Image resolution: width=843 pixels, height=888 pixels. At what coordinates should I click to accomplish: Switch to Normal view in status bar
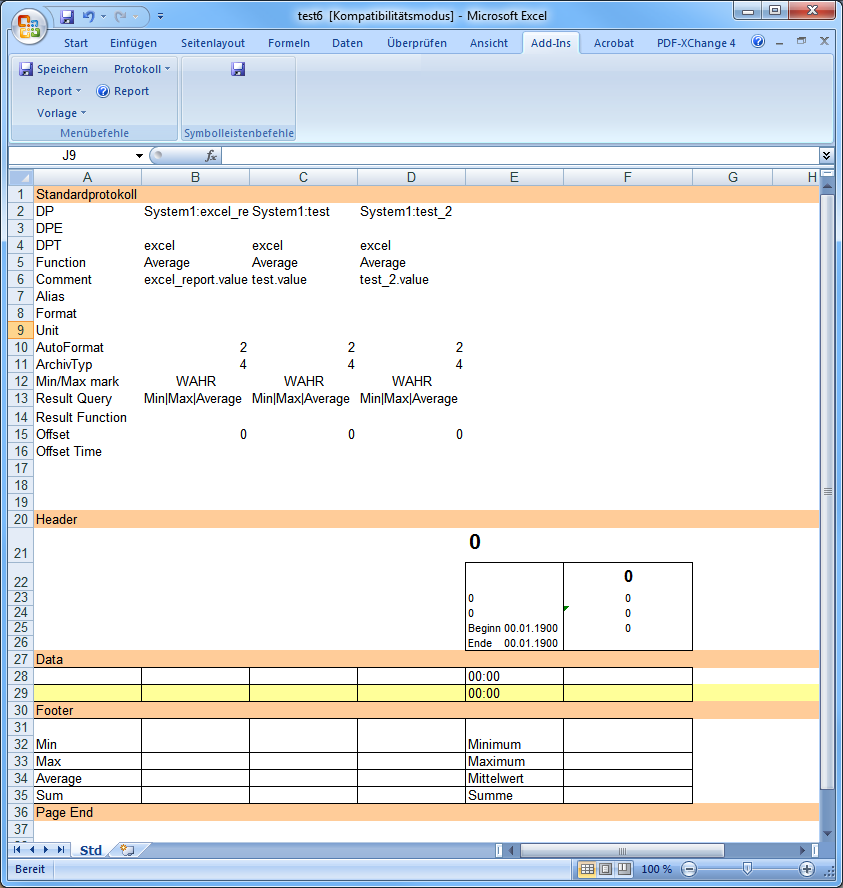click(x=588, y=869)
